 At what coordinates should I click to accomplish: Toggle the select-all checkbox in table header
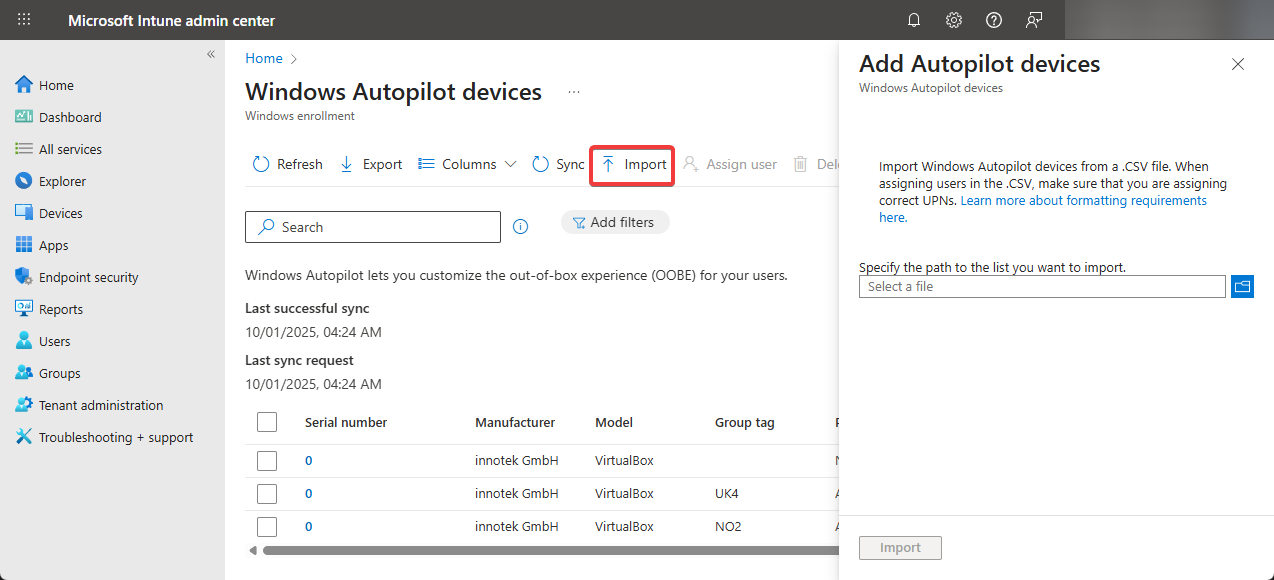(267, 422)
